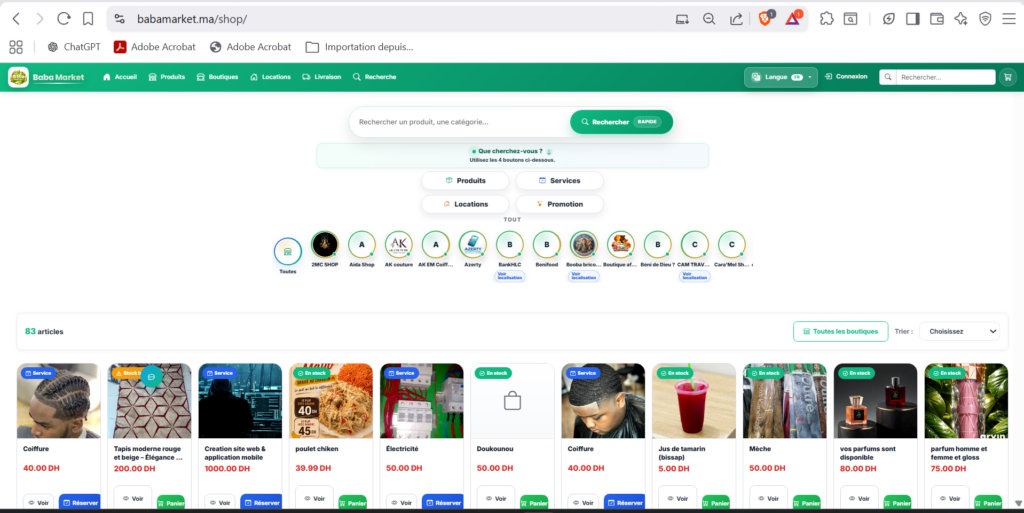Image resolution: width=1024 pixels, height=513 pixels.
Task: Filter by the Promotion pill button
Action: (x=559, y=204)
